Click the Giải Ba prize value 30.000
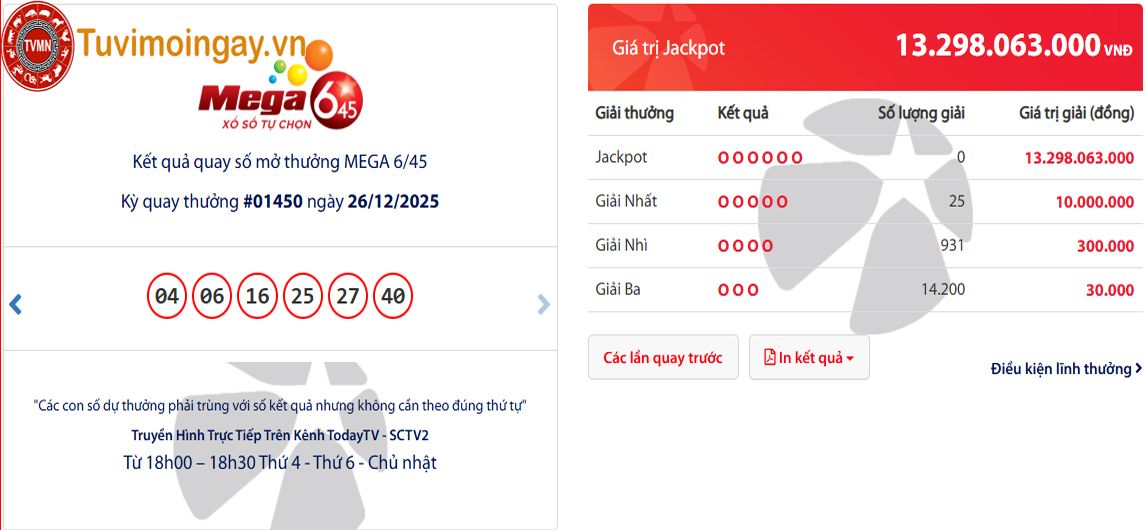The height and width of the screenshot is (530, 1145). [1109, 290]
